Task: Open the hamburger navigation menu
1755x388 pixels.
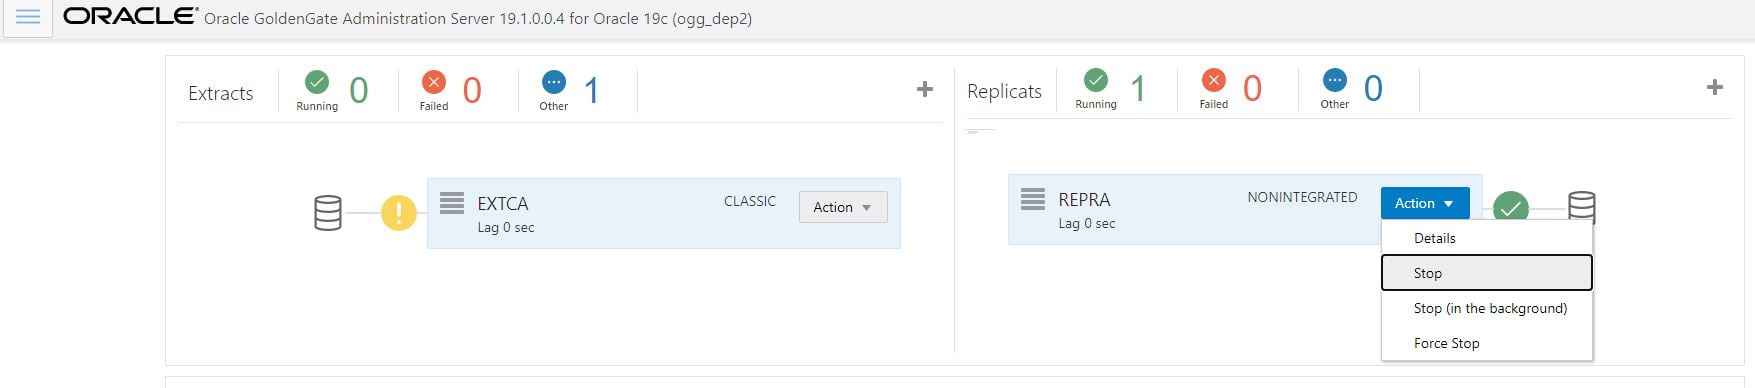Action: pyautogui.click(x=28, y=18)
